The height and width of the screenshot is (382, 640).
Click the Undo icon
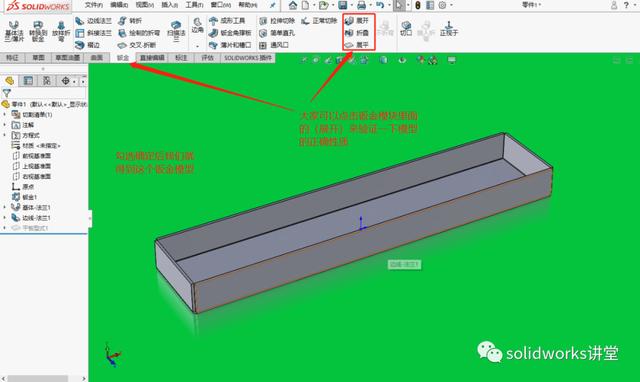point(380,5)
